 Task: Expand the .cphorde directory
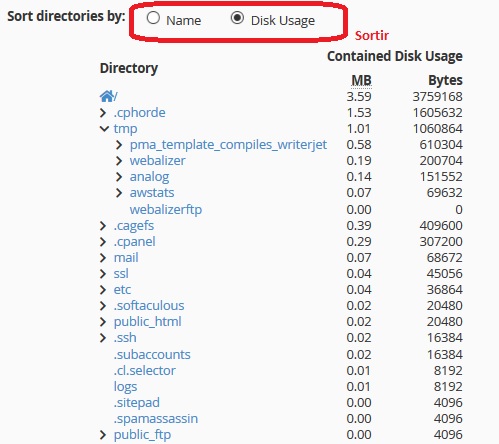(103, 113)
